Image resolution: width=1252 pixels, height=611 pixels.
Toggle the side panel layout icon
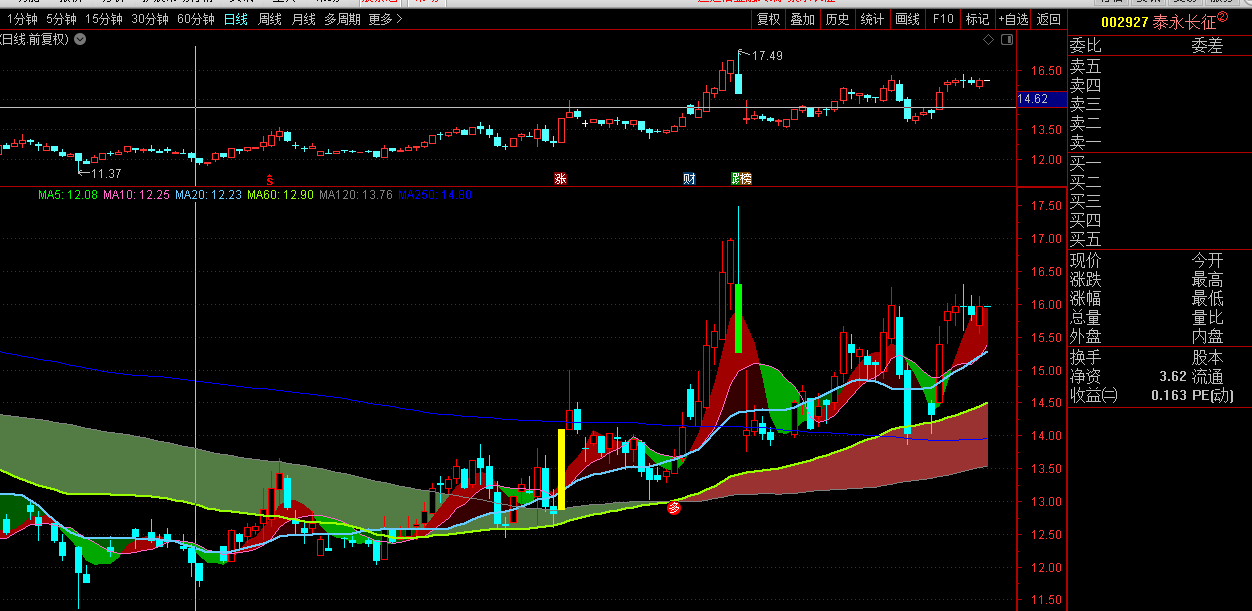pos(1006,40)
